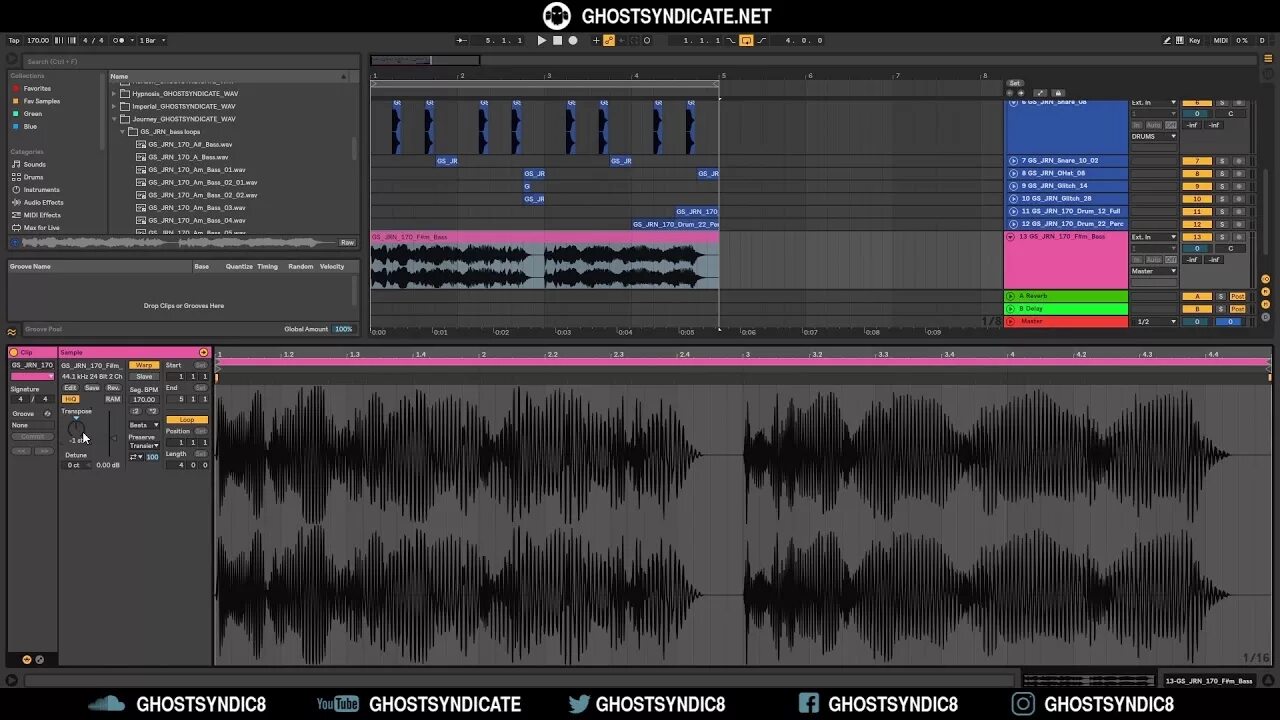Click the Stop transport button
This screenshot has height=720, width=1280.
pos(558,40)
